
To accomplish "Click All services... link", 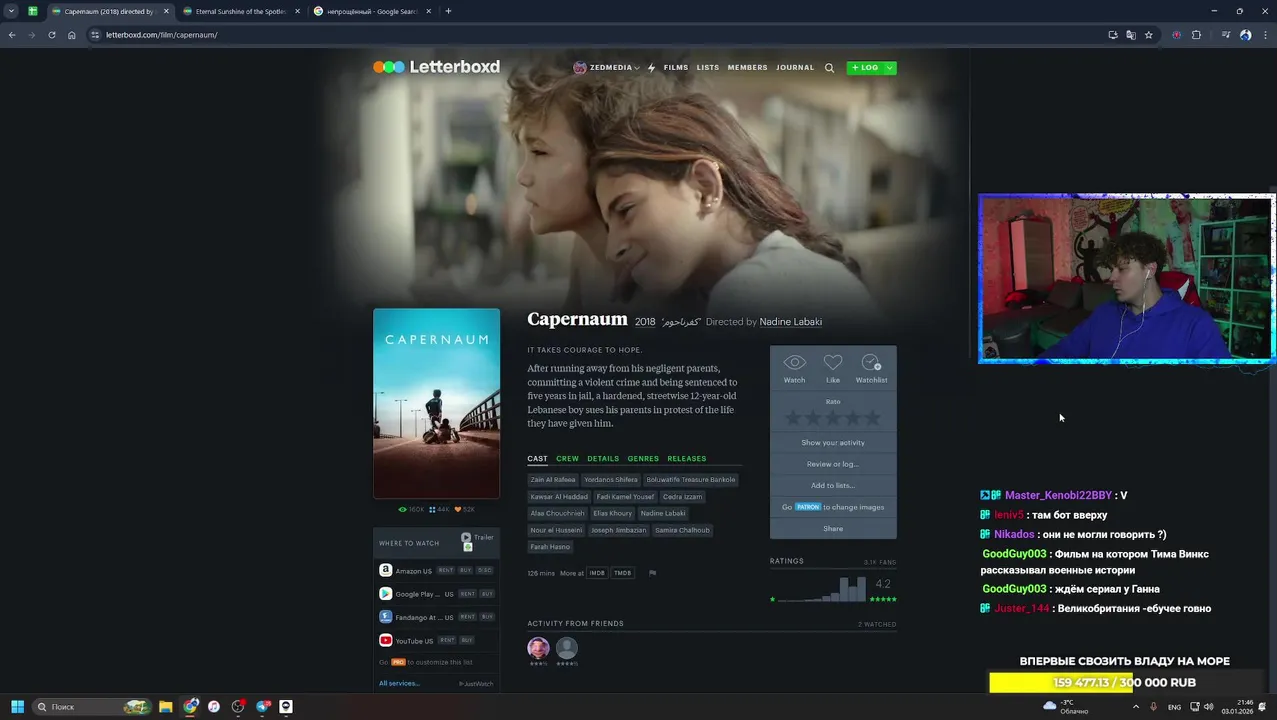I will click(x=399, y=683).
